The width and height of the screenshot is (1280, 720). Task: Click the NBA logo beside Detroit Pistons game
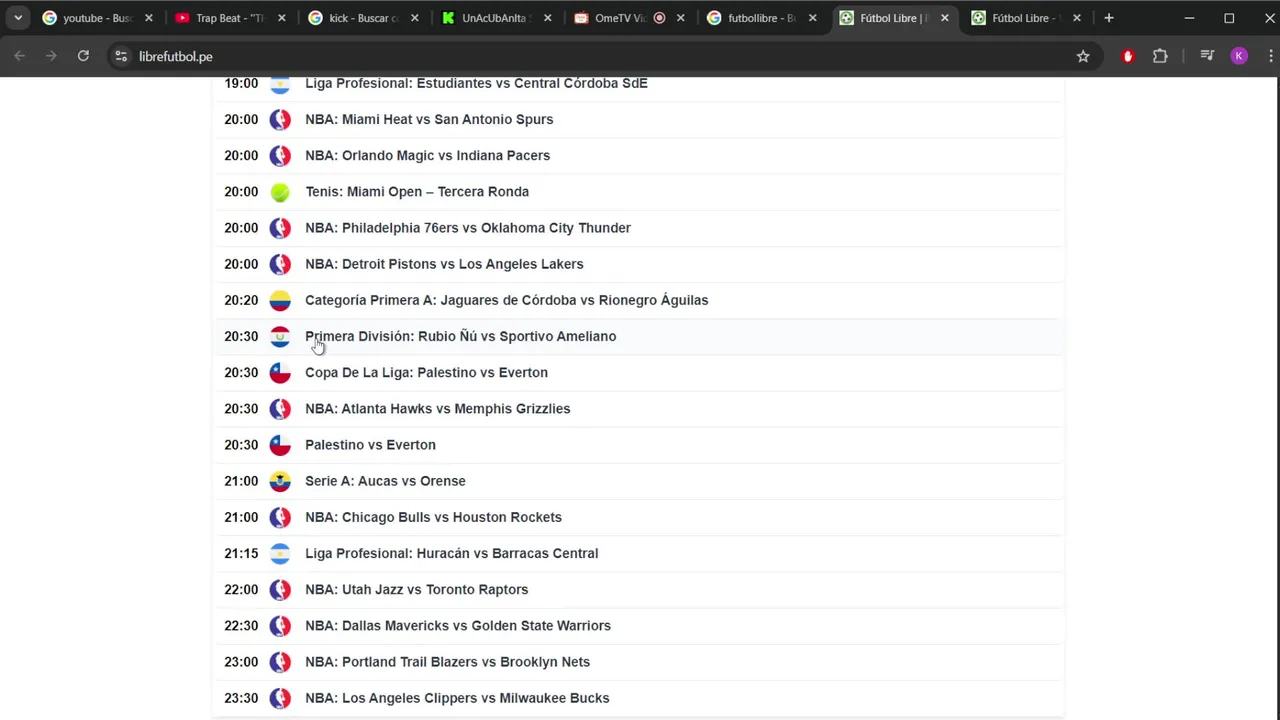280,264
